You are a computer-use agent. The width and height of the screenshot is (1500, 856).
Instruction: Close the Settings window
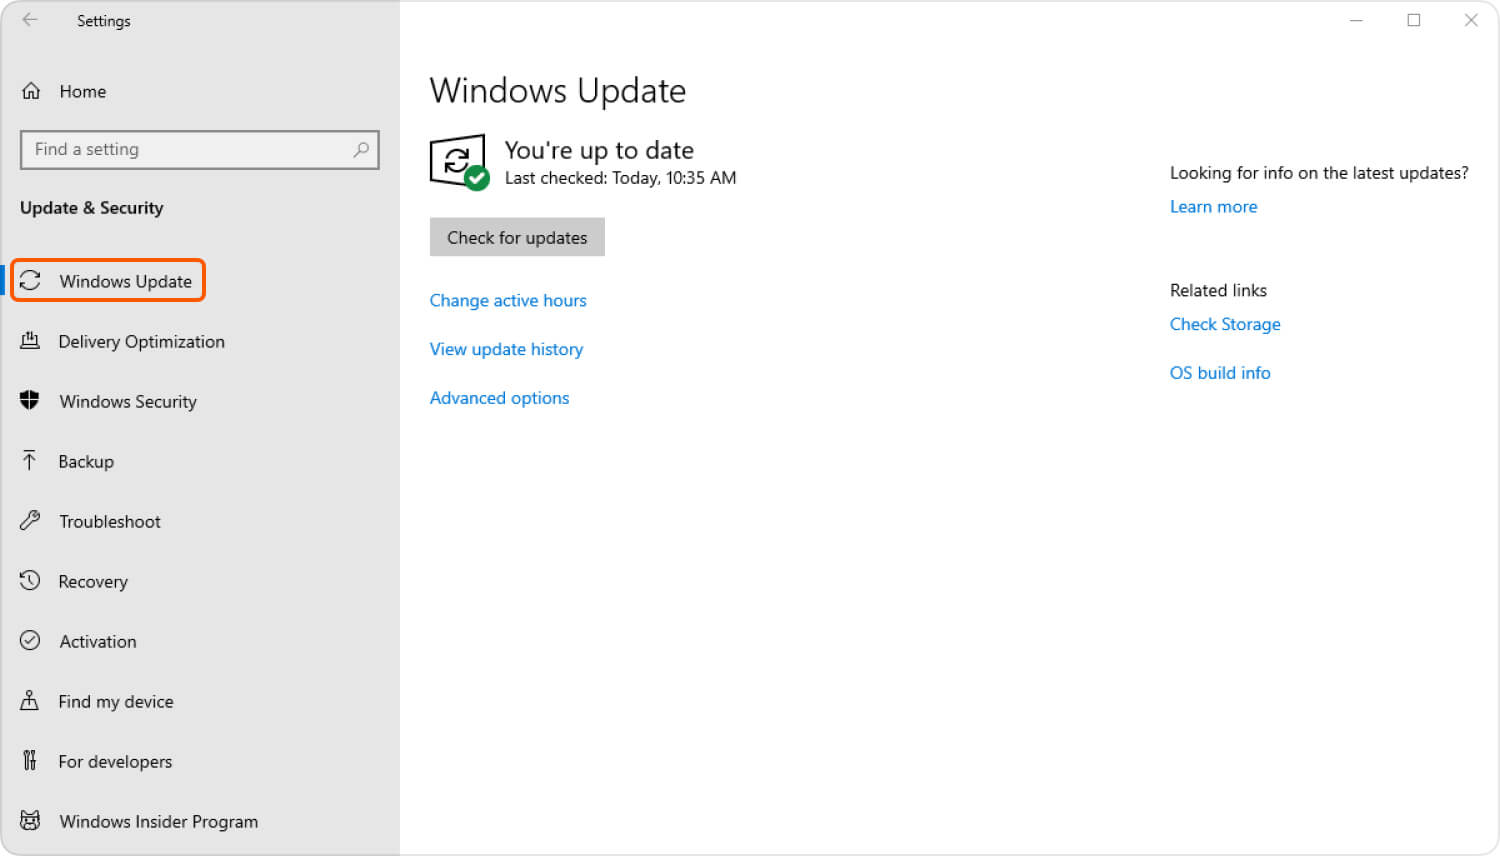(1471, 20)
